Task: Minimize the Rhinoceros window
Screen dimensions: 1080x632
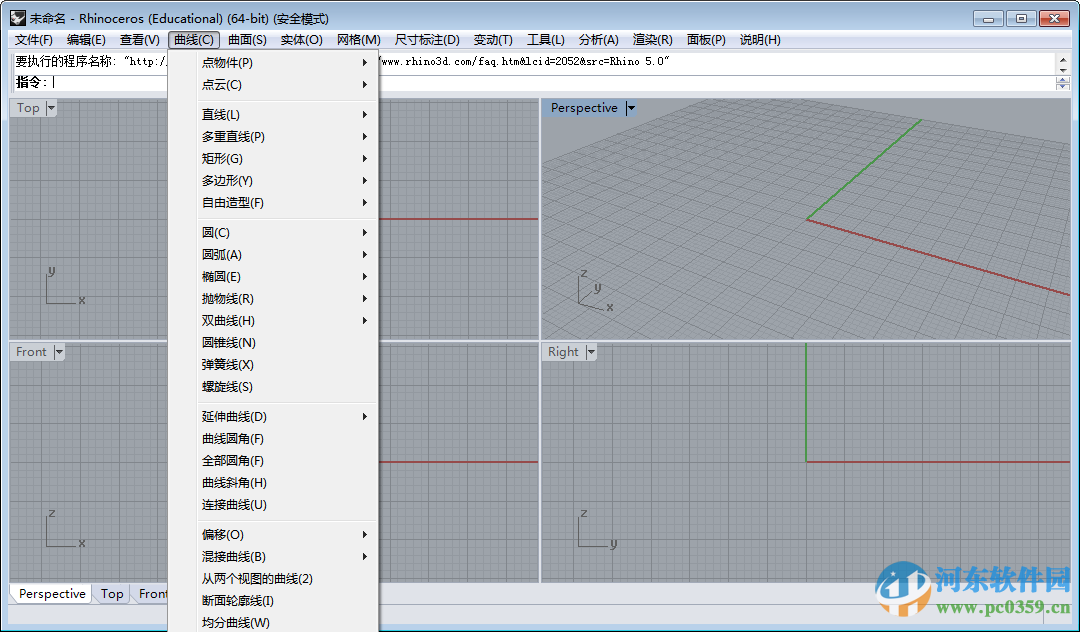Action: point(988,19)
